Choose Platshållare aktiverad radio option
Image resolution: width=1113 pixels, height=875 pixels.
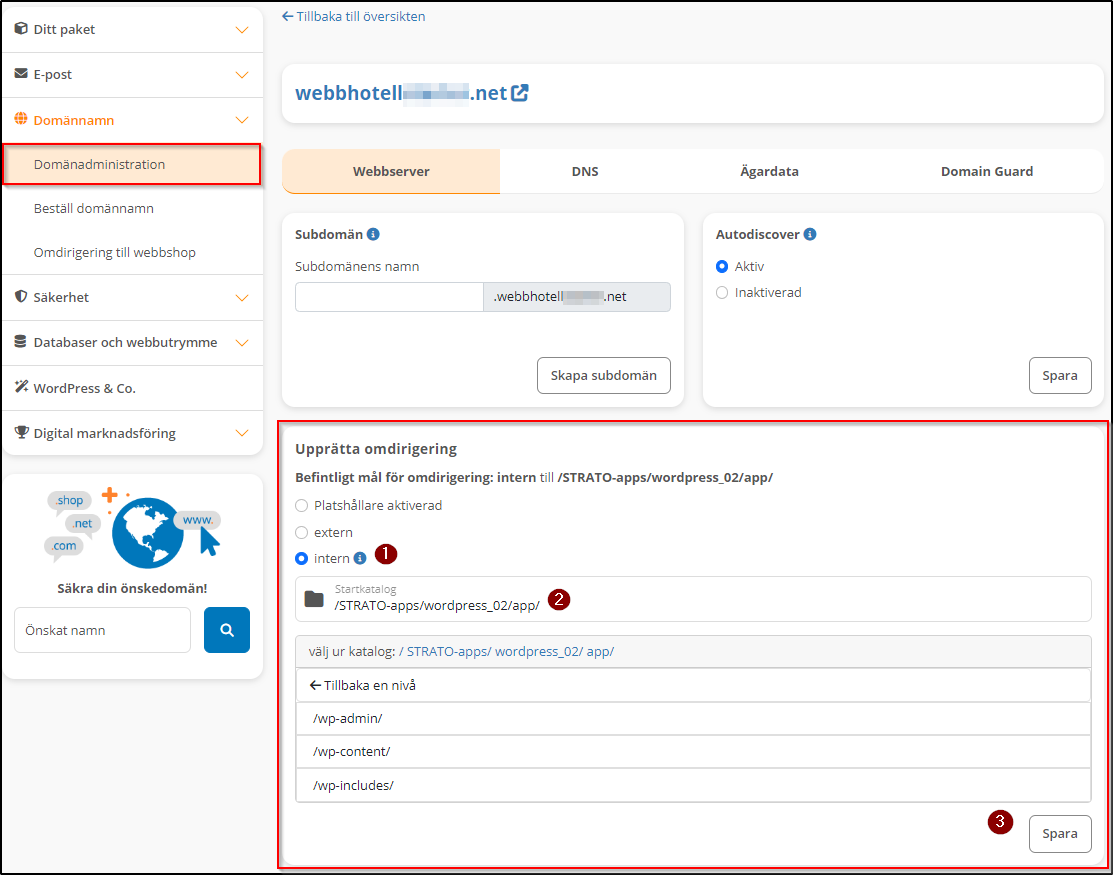(x=302, y=506)
